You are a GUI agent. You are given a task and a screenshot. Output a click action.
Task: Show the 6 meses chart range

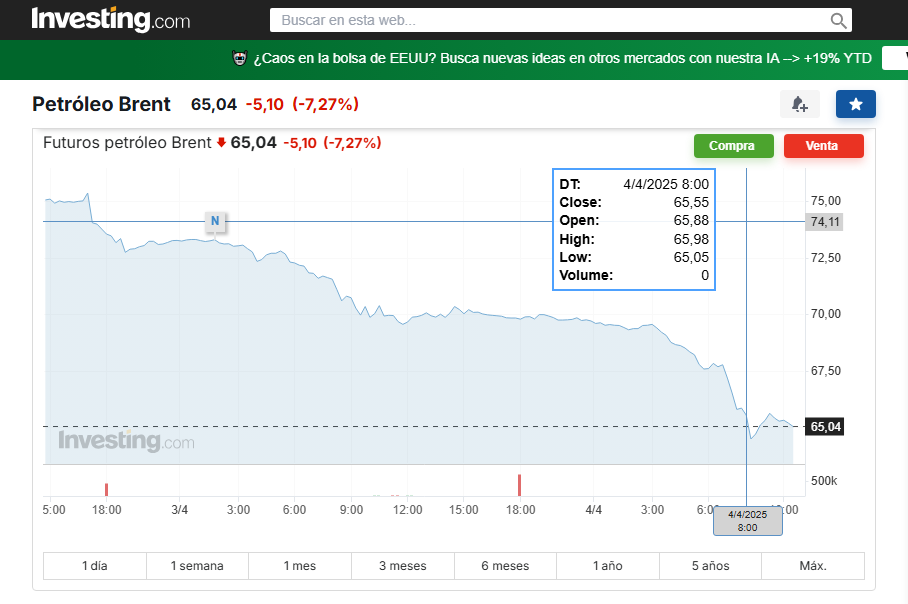[x=505, y=566]
